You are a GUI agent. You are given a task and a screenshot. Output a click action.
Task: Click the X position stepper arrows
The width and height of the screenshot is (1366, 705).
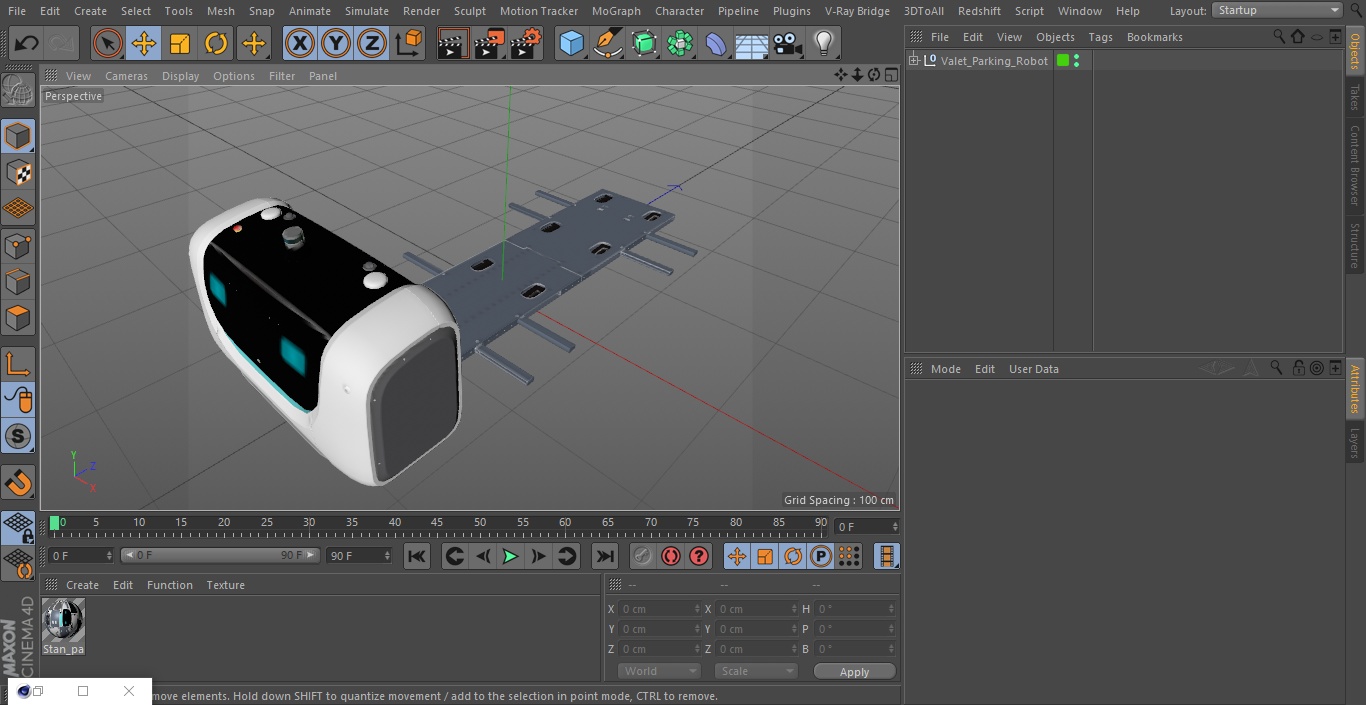pyautogui.click(x=697, y=609)
